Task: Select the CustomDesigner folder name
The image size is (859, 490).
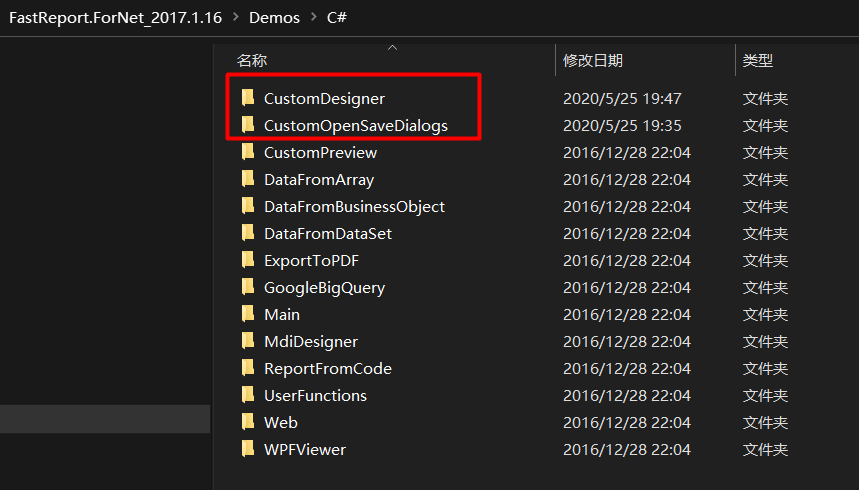Action: (x=324, y=99)
